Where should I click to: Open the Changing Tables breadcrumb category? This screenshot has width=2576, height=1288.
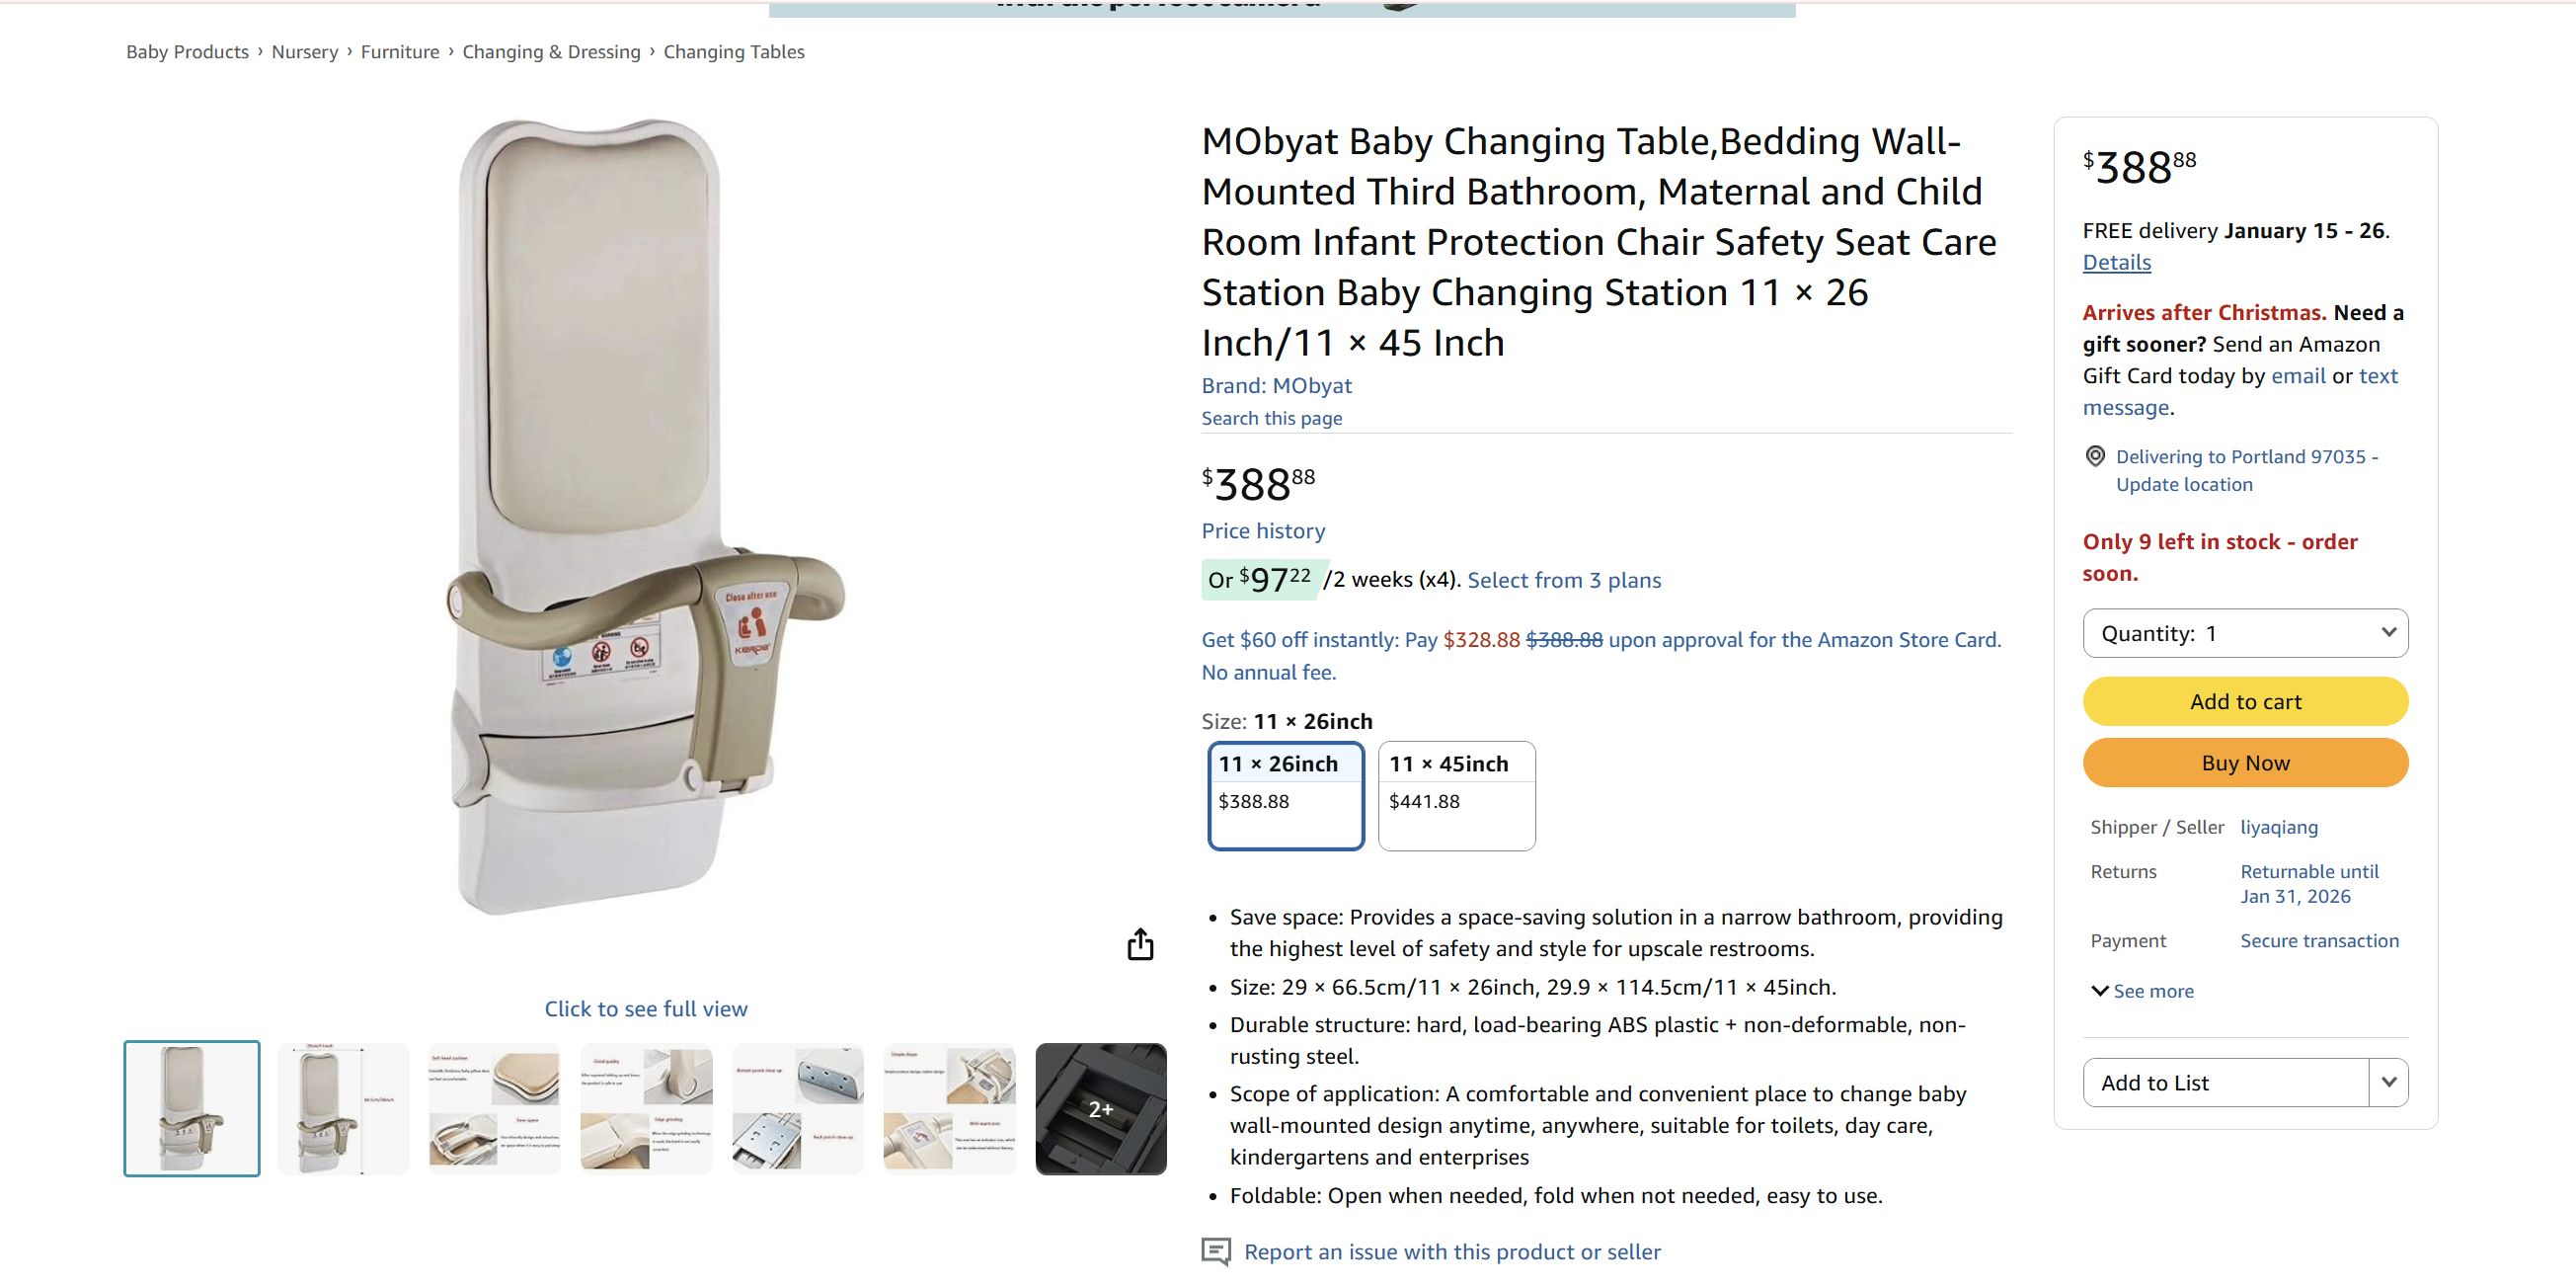[733, 51]
